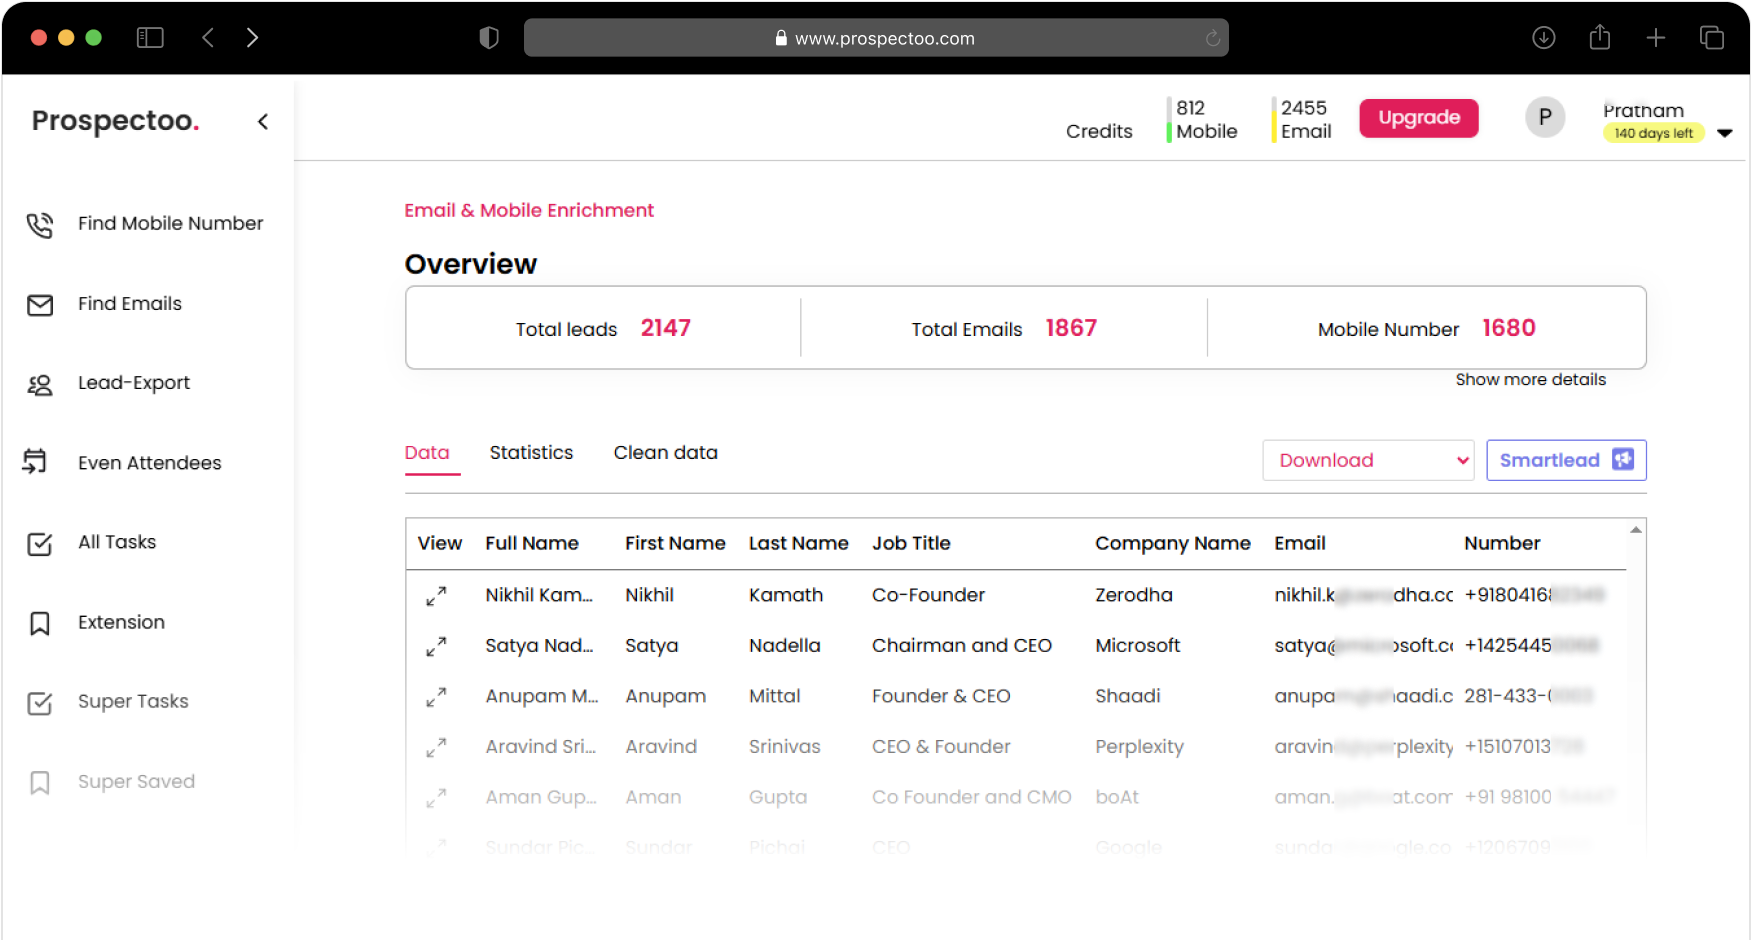
Task: Click the Find Mobile Number phone icon
Action: click(x=40, y=225)
